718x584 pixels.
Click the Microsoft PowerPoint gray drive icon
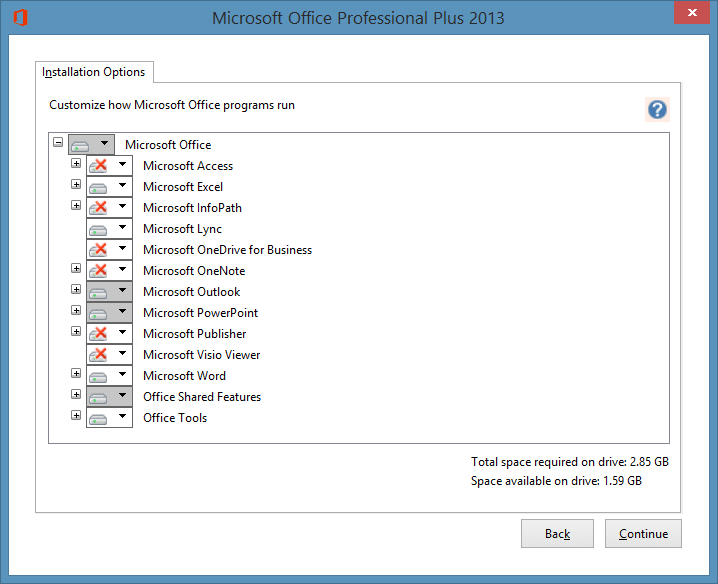click(98, 313)
